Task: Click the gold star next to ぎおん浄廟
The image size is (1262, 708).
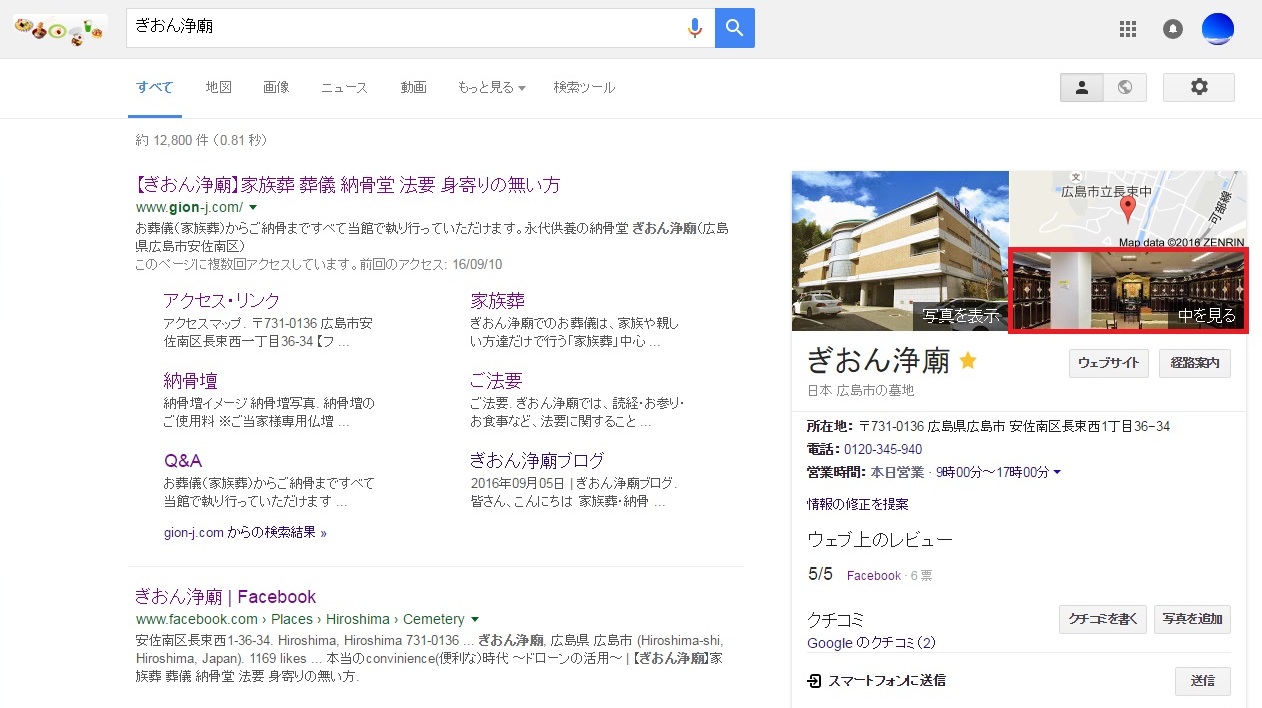Action: (968, 361)
